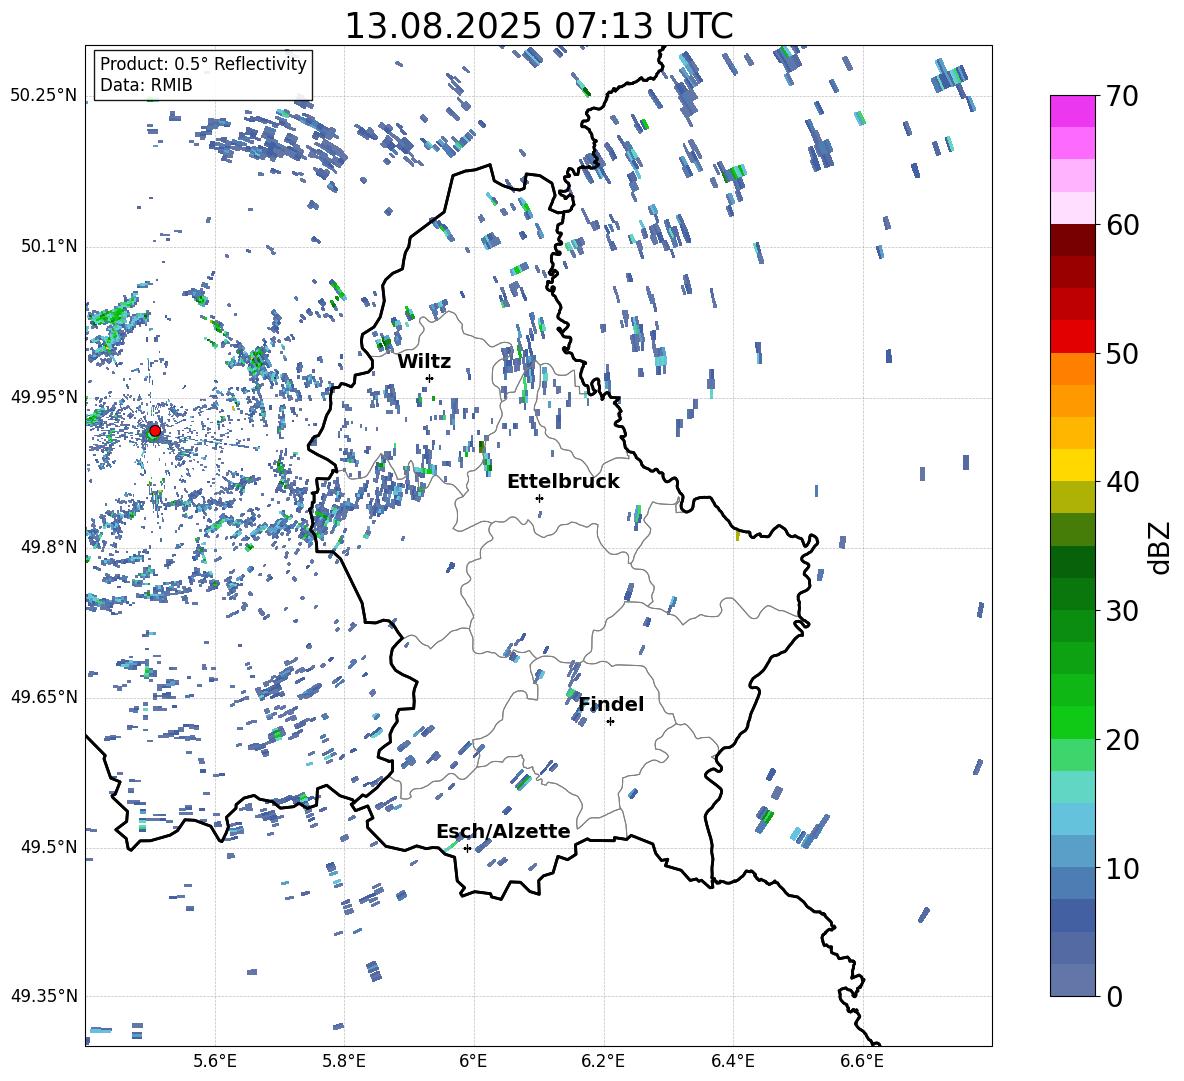Image resolution: width=1184 pixels, height=1081 pixels.
Task: Click the bright red segment just above the 50 tick
Action: click(x=1072, y=337)
